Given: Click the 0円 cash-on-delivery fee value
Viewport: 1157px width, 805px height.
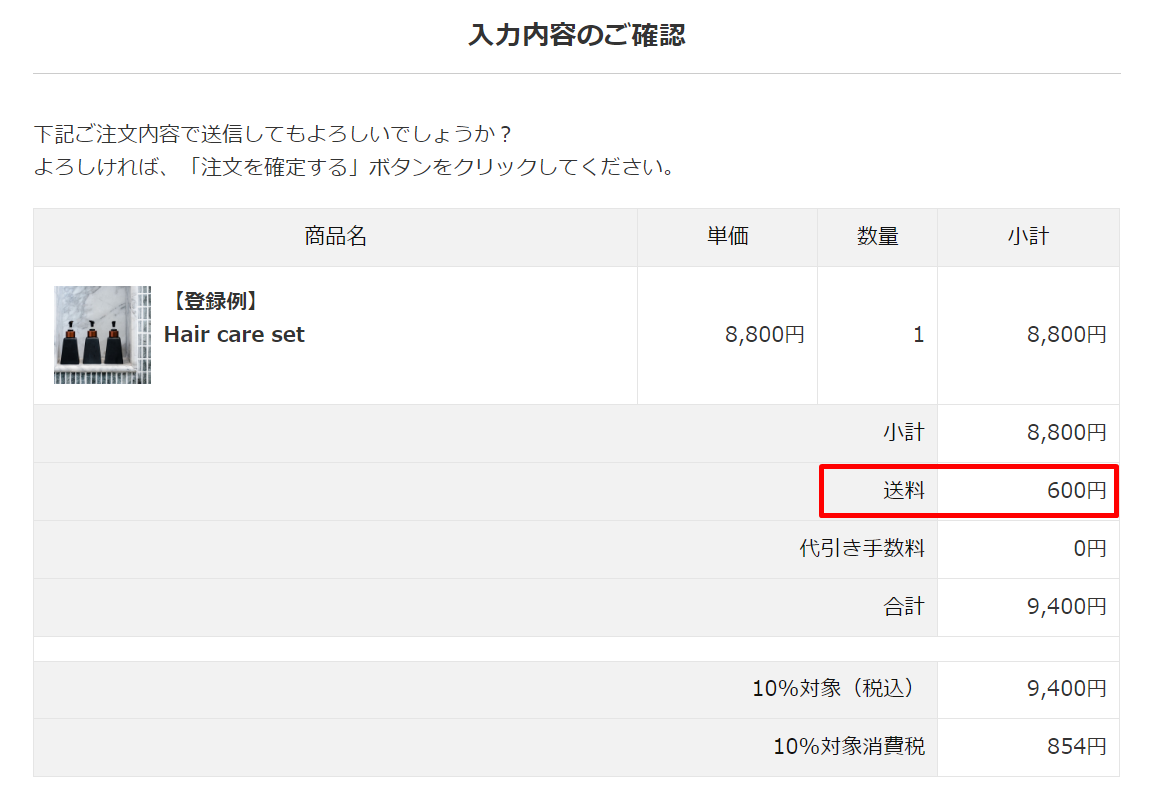Looking at the screenshot, I should point(1090,549).
